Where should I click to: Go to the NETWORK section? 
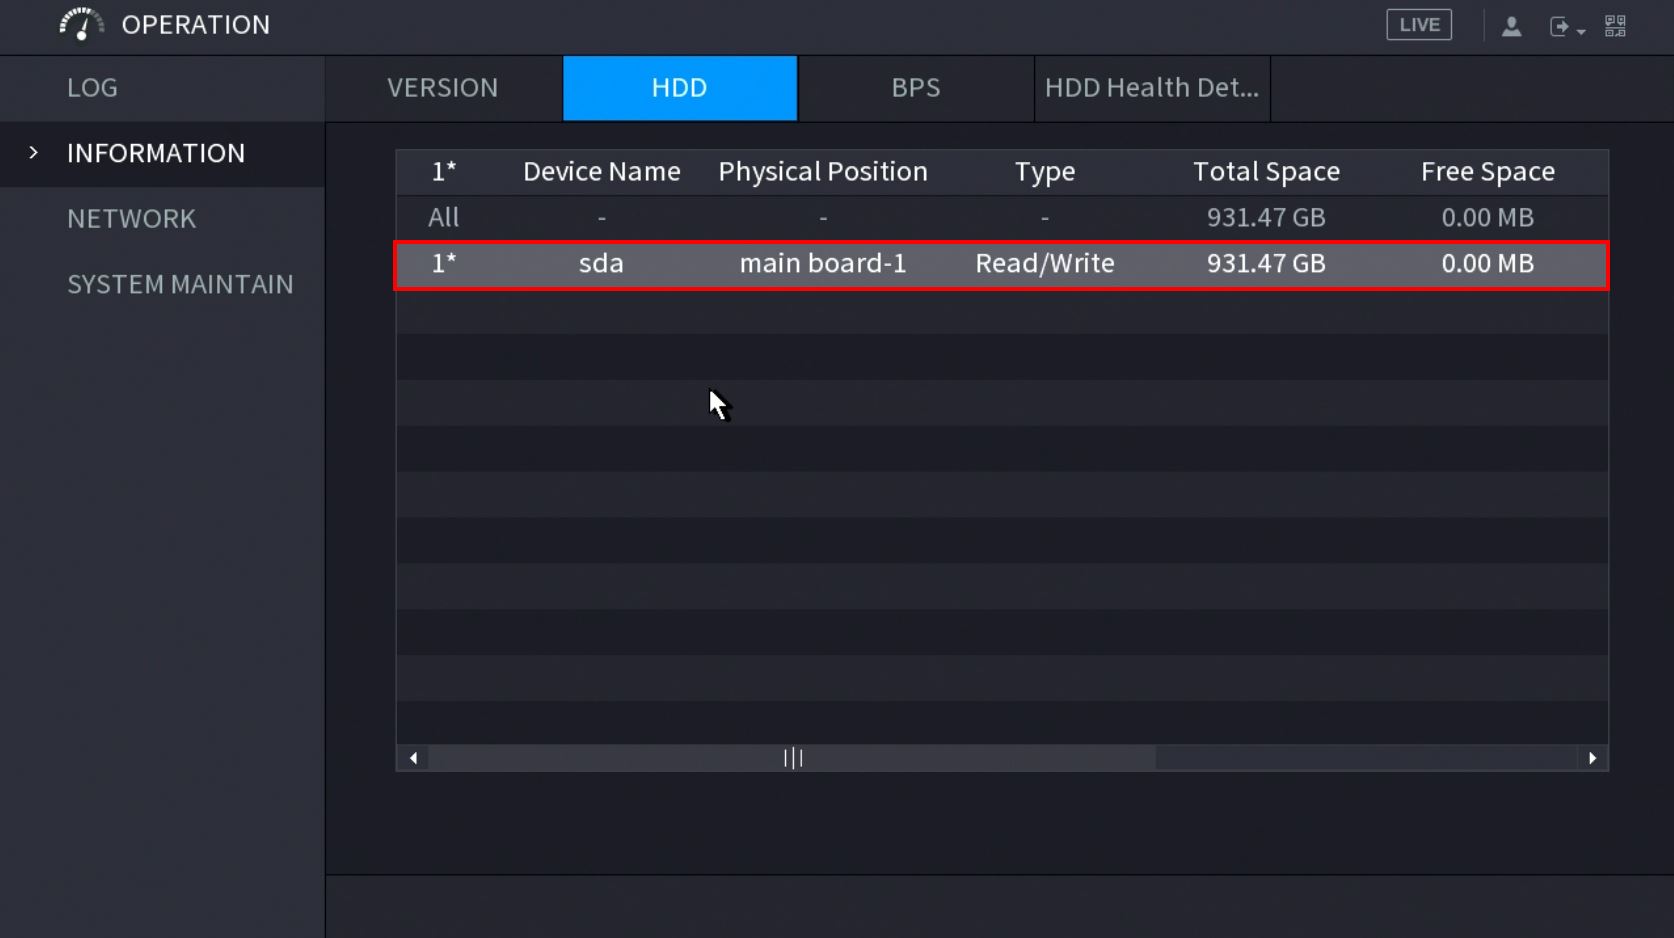click(132, 219)
